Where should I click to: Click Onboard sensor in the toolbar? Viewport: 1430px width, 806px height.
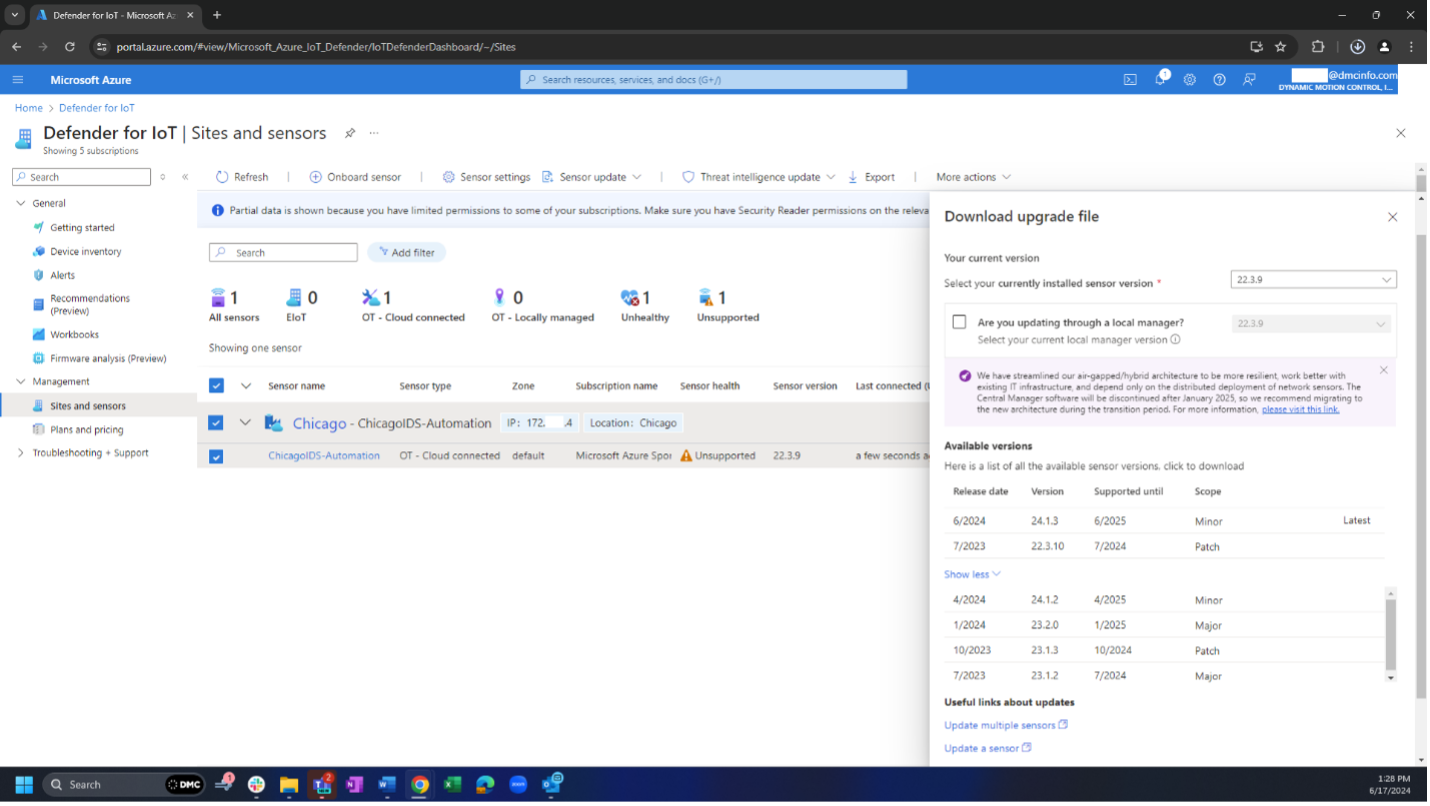pyautogui.click(x=355, y=177)
